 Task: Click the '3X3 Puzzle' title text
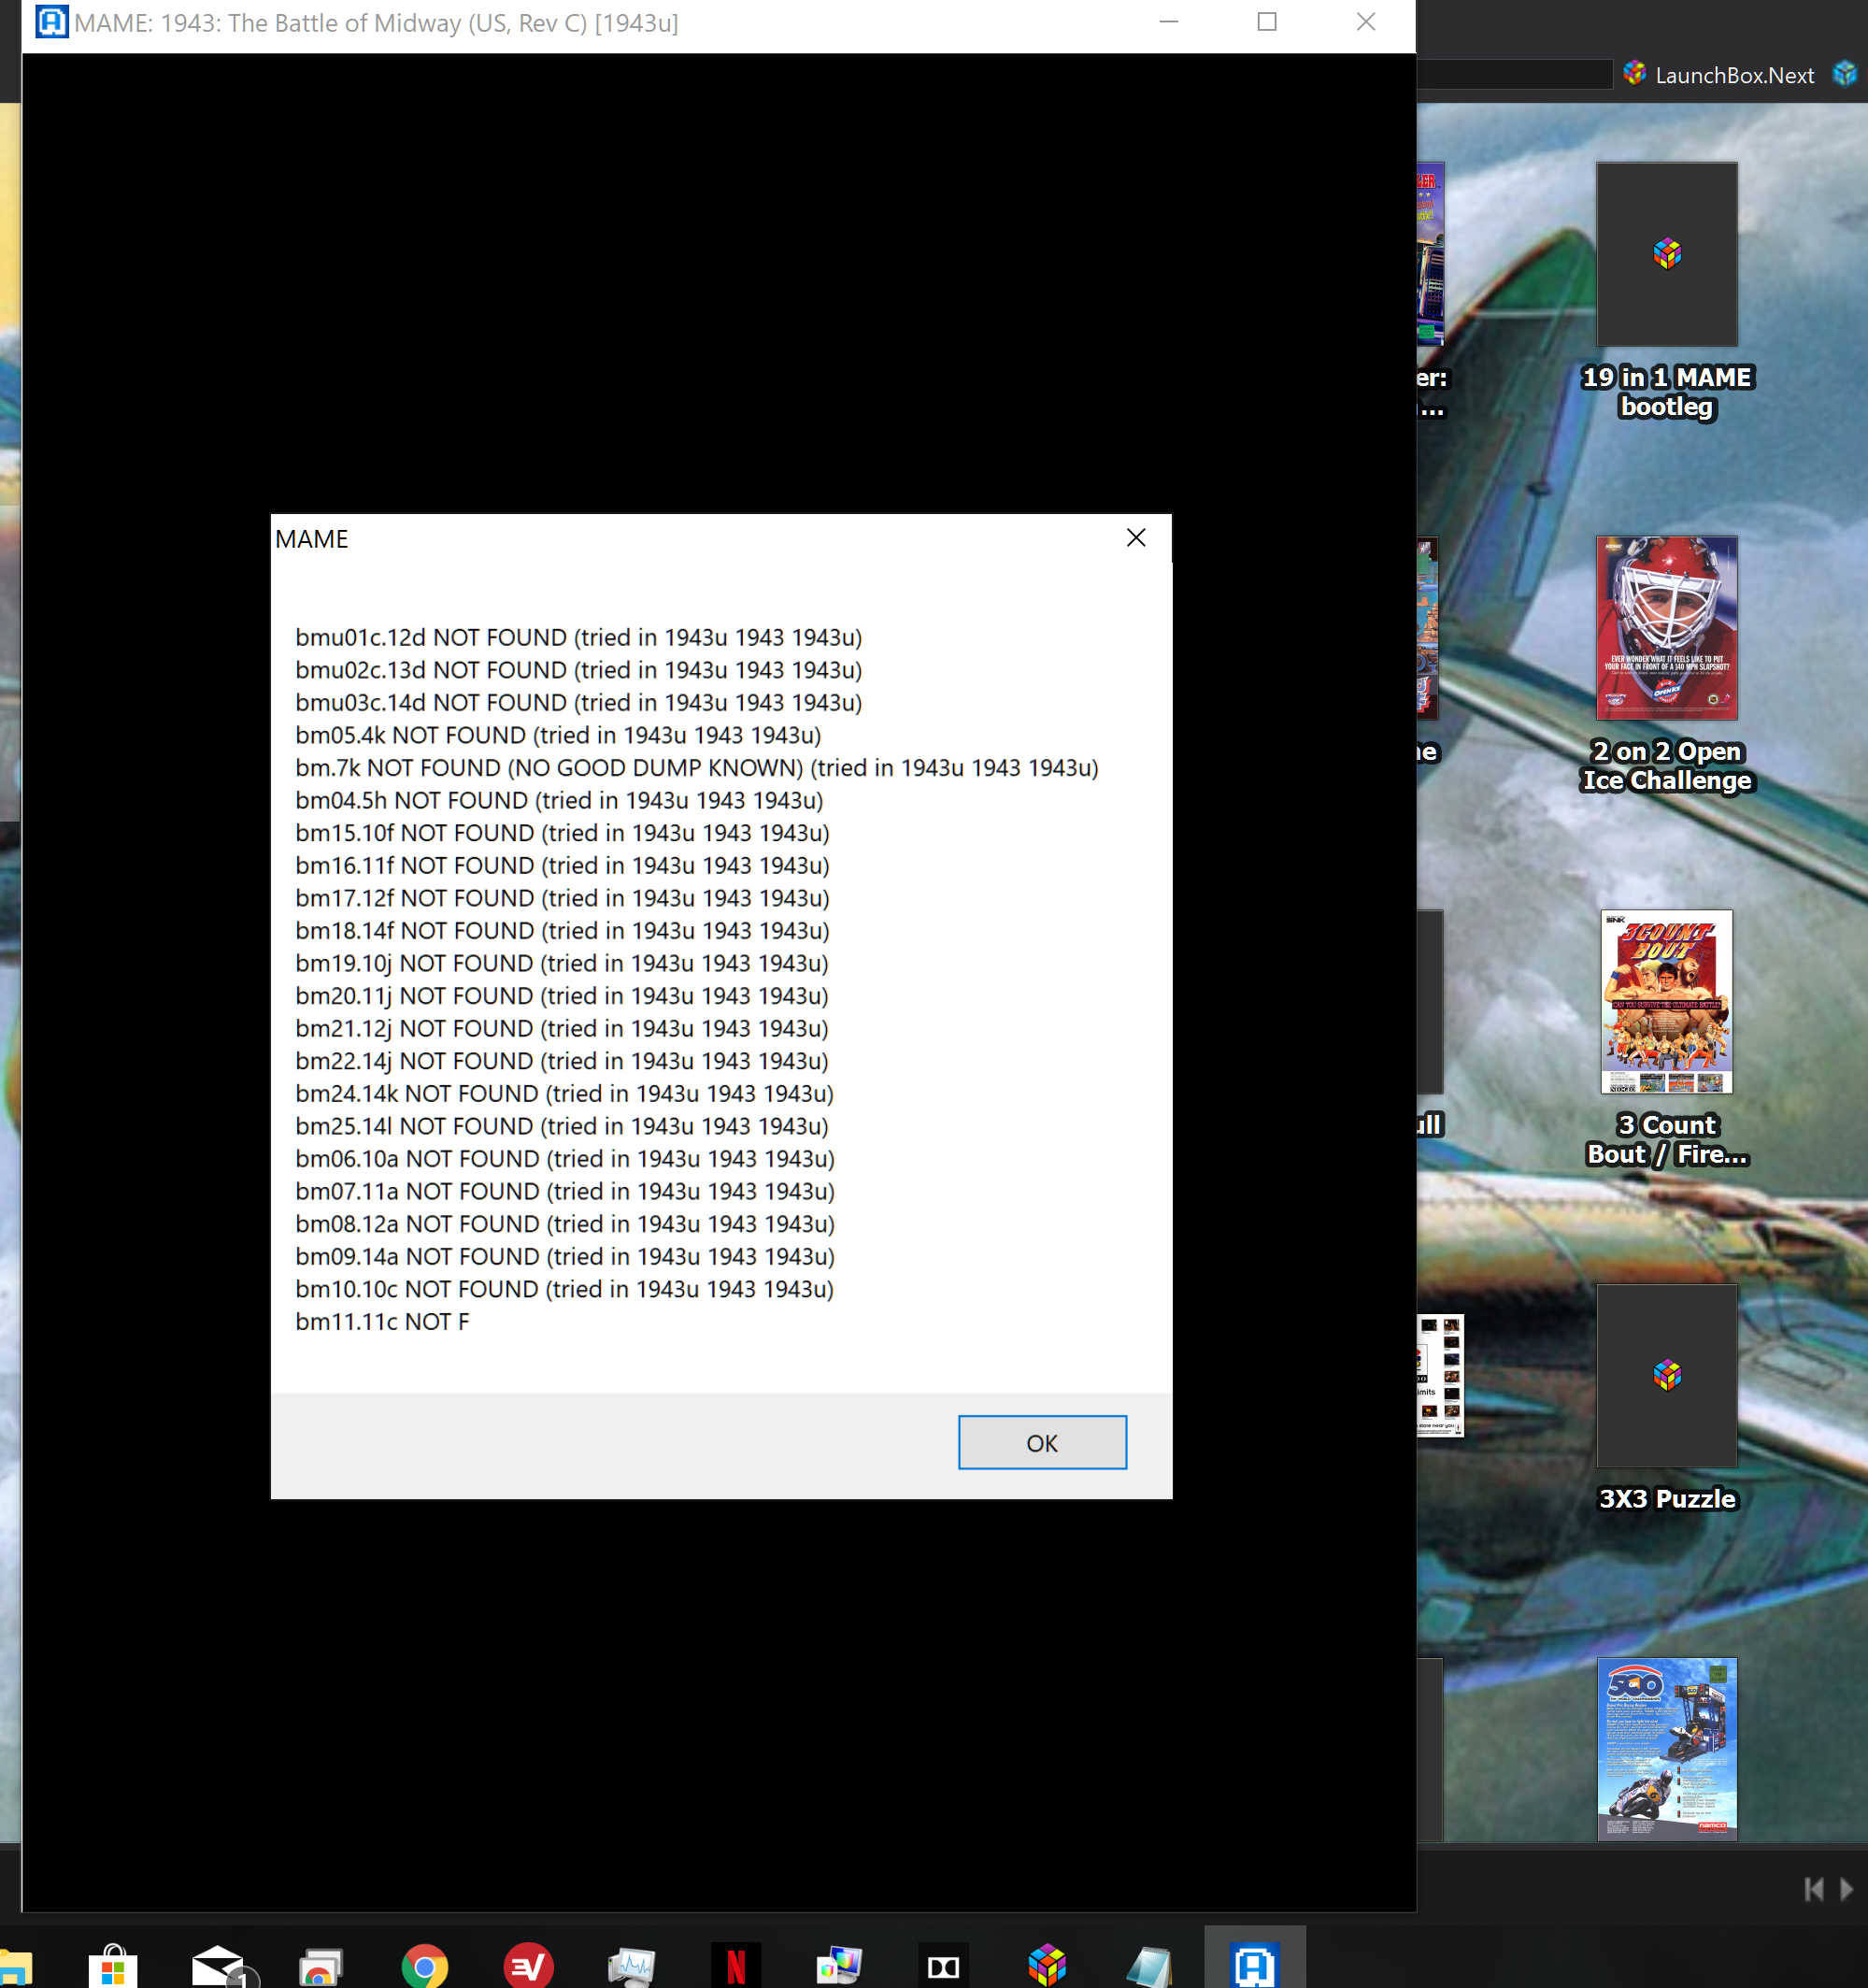point(1667,1499)
